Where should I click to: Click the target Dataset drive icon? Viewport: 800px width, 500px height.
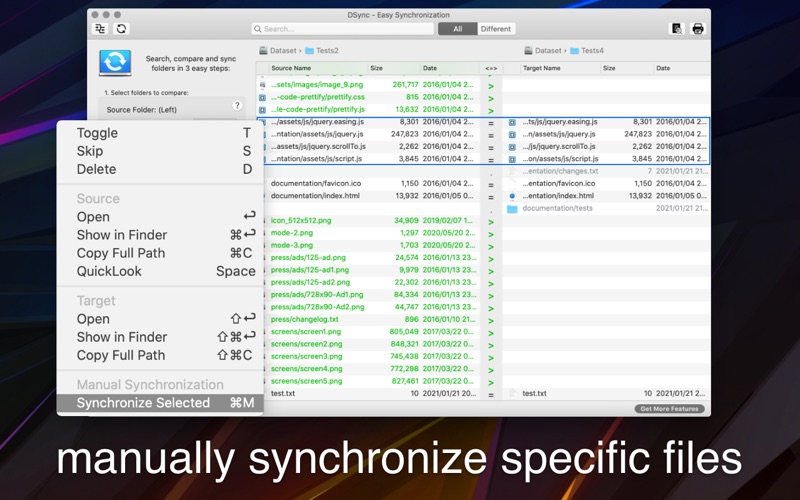pyautogui.click(x=529, y=51)
